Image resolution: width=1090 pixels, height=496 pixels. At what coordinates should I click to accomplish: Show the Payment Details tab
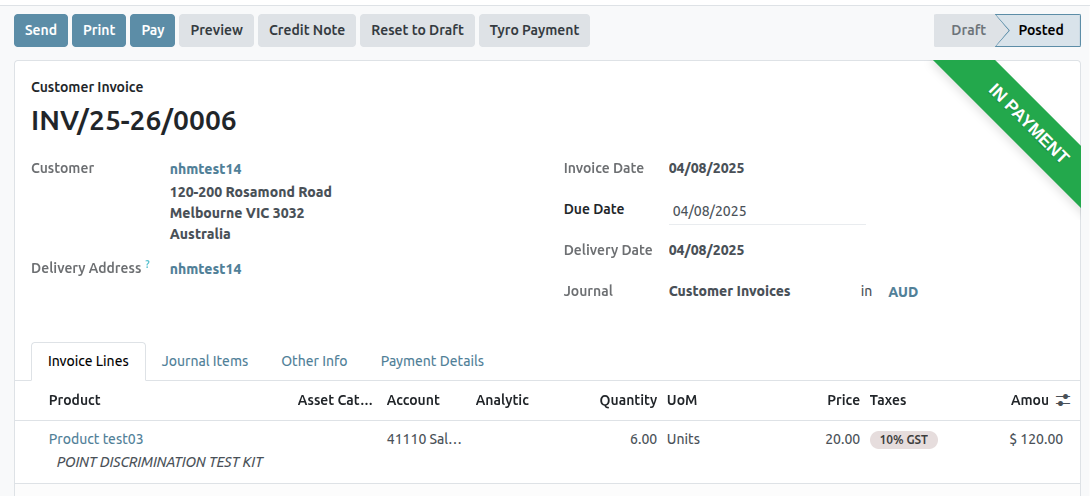click(x=432, y=361)
